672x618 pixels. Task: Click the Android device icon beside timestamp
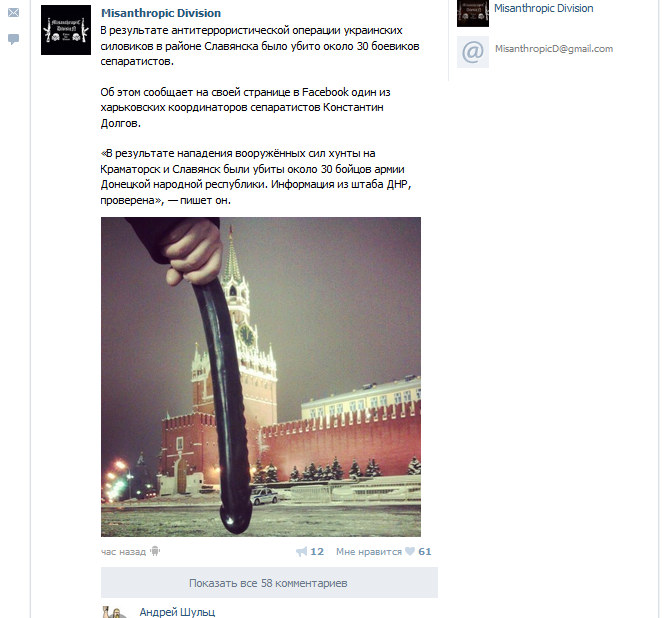pyautogui.click(x=155, y=552)
